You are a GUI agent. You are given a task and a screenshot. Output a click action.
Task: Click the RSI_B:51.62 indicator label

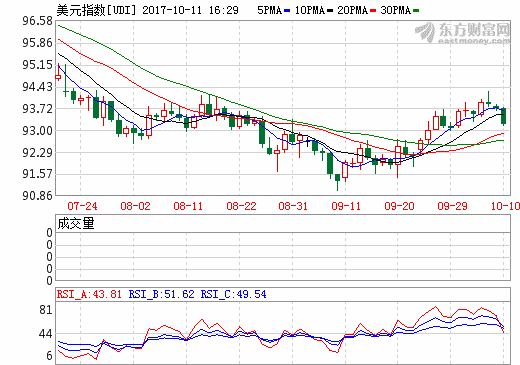click(161, 294)
